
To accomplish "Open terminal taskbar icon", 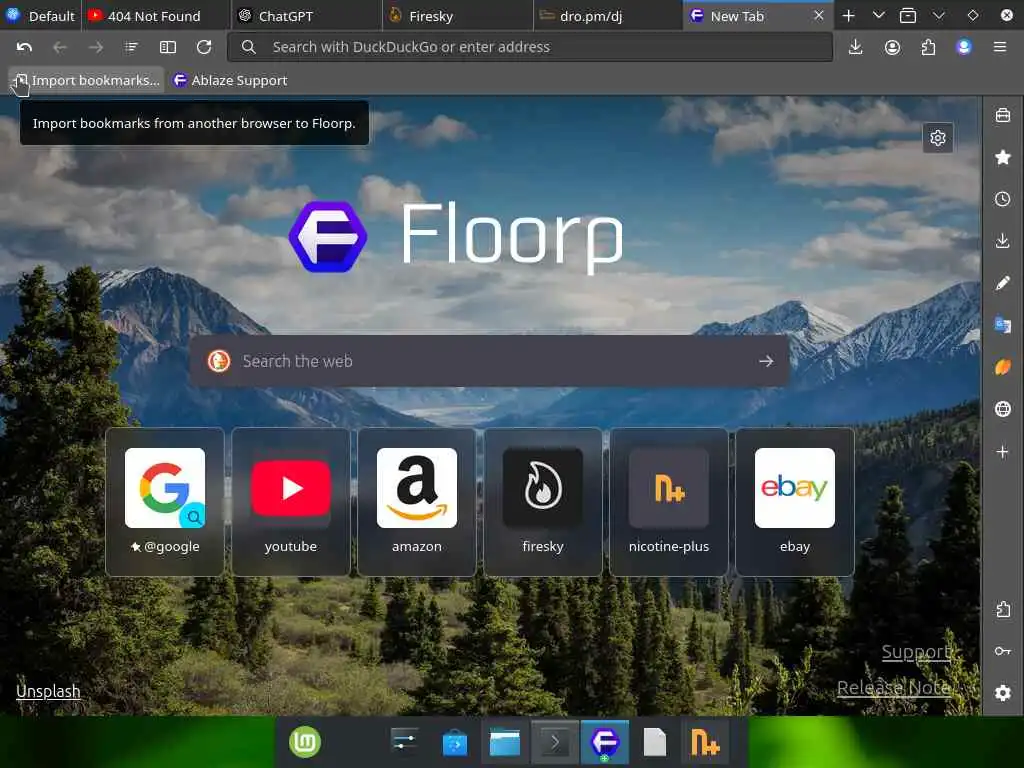I will tap(555, 743).
